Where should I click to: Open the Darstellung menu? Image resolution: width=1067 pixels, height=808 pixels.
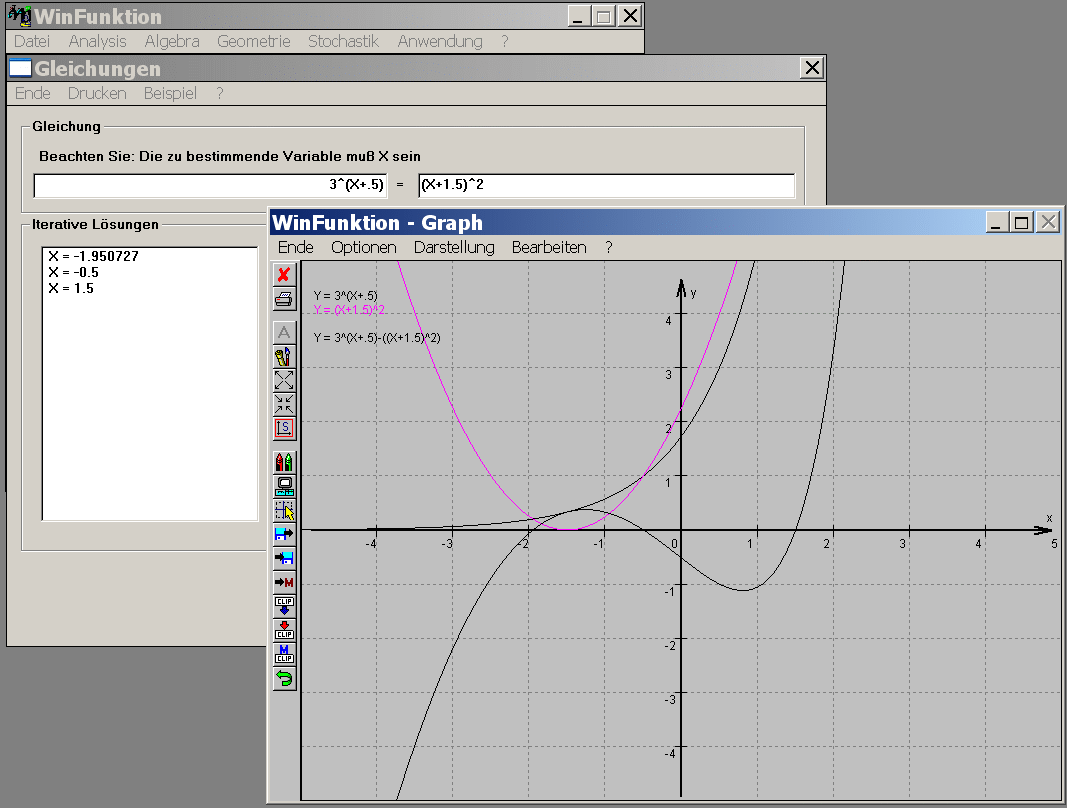pyautogui.click(x=454, y=247)
